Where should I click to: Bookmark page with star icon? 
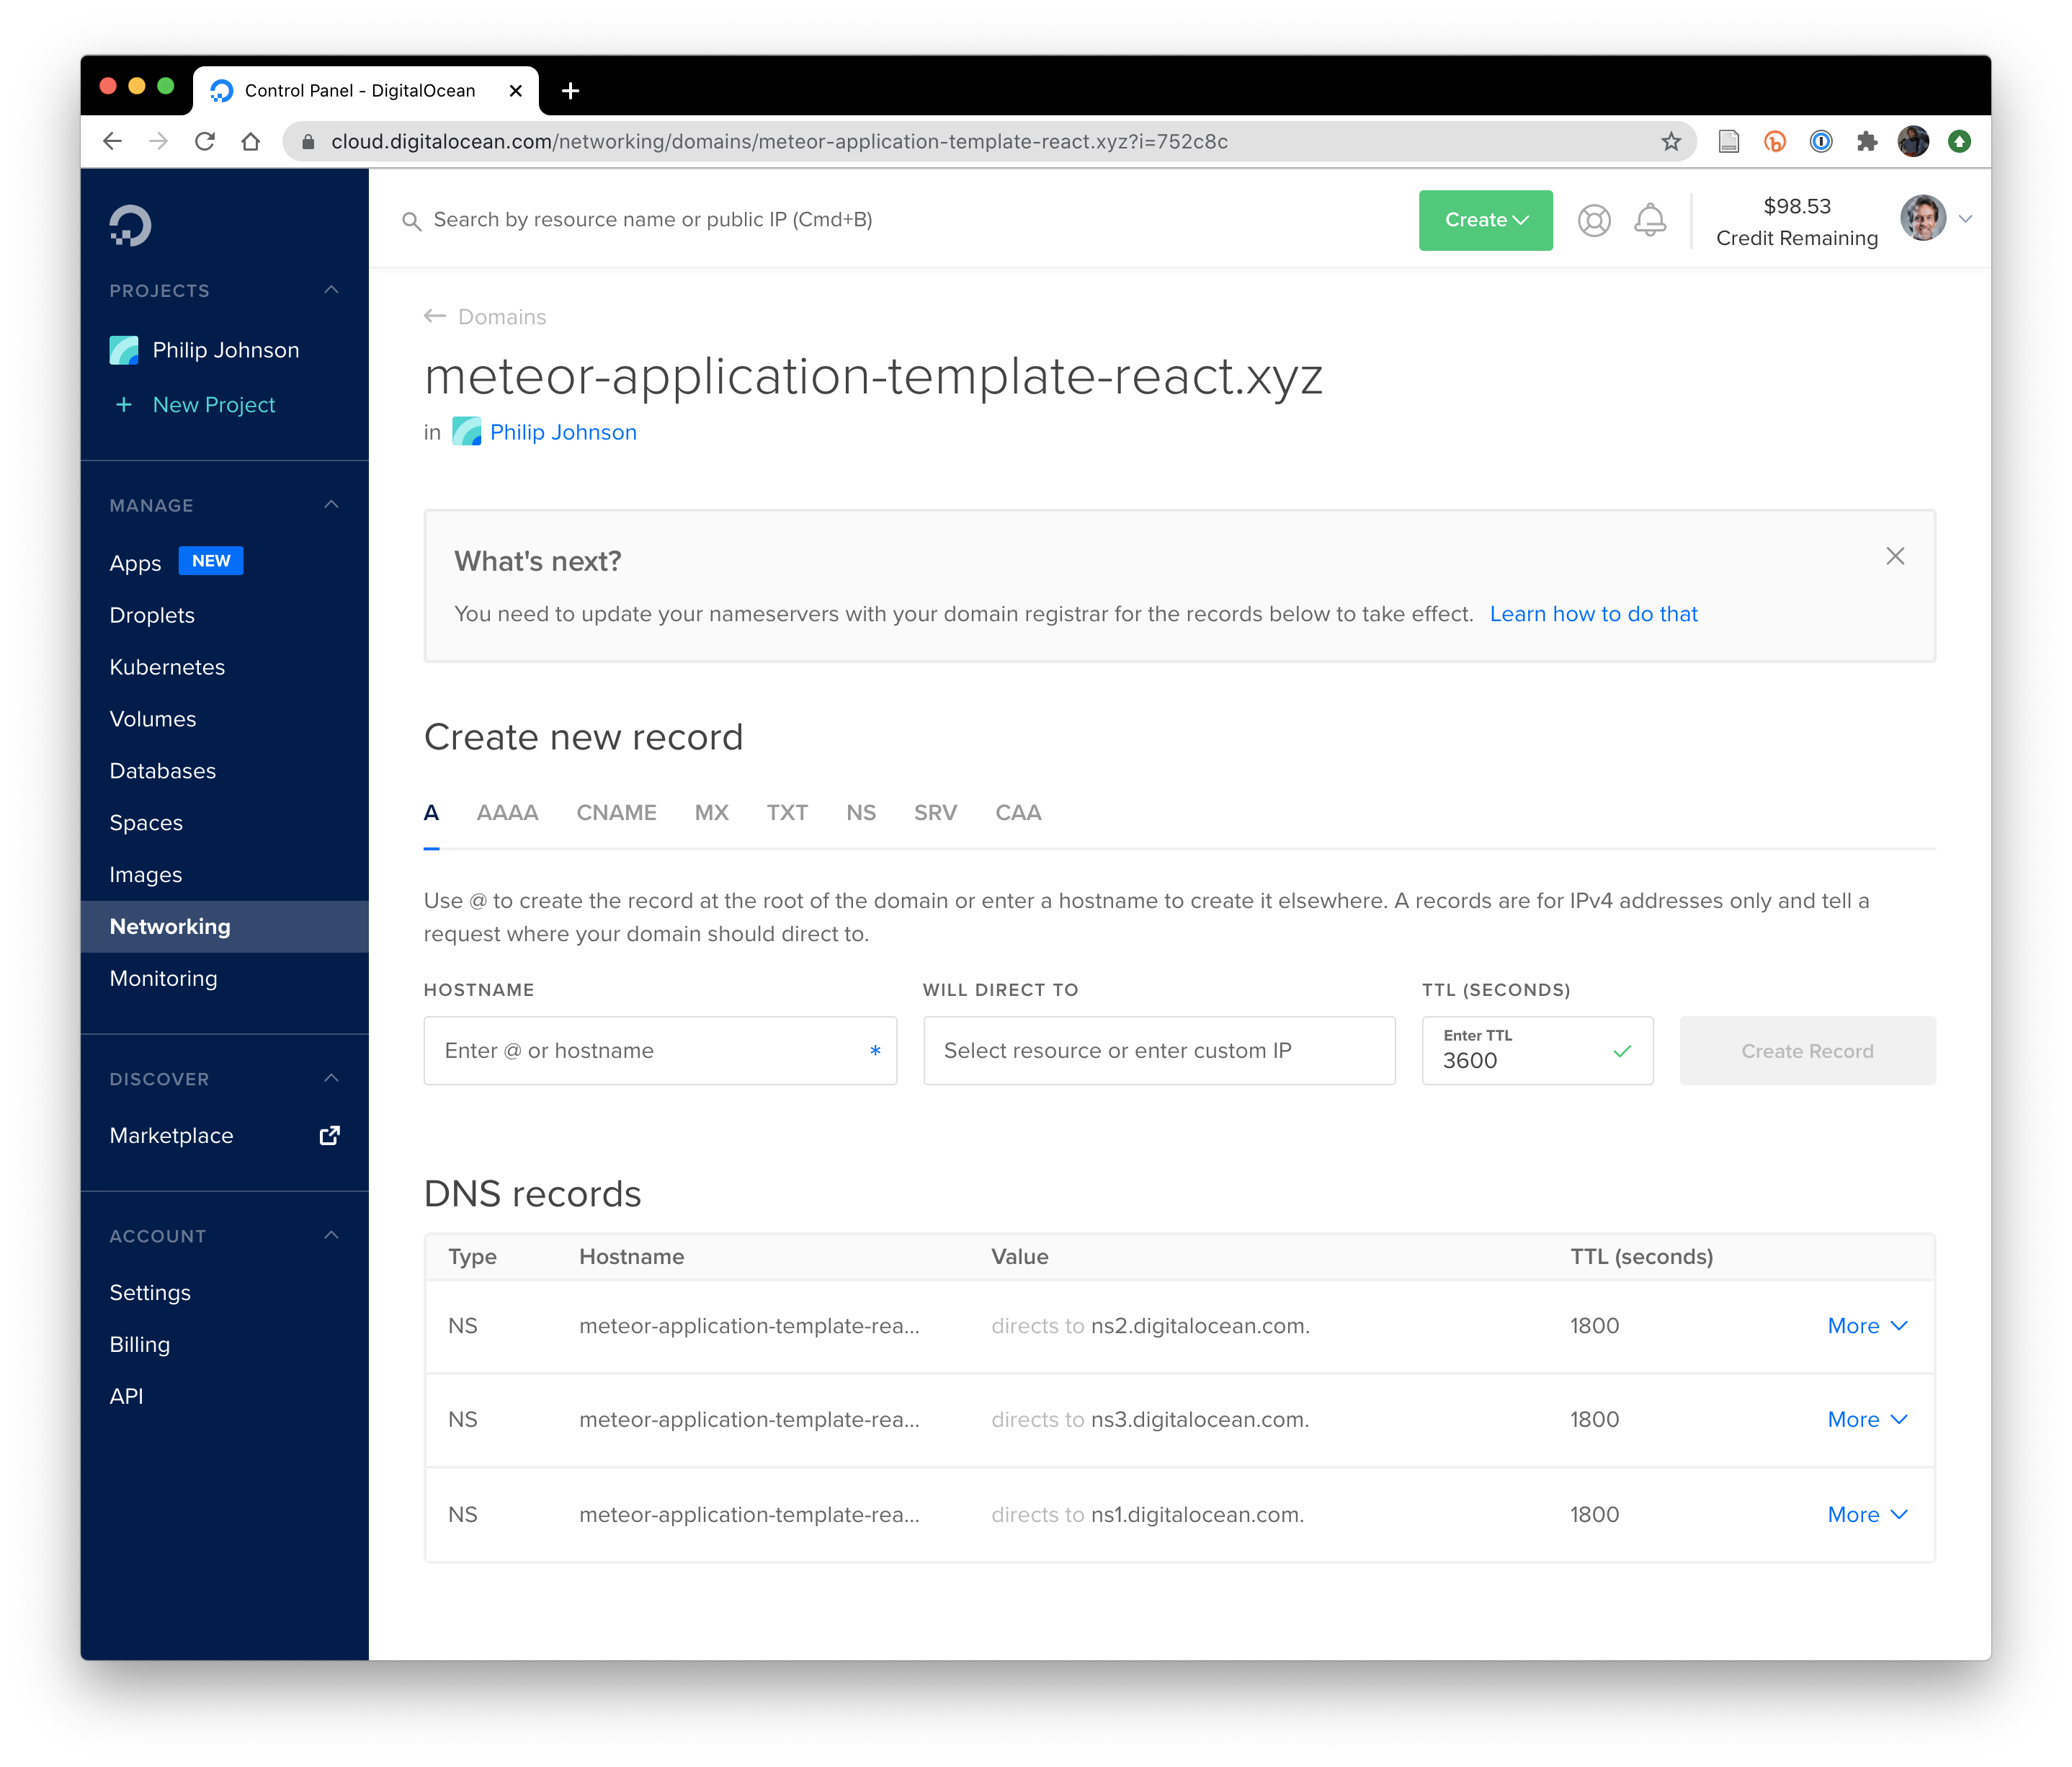(x=1671, y=142)
